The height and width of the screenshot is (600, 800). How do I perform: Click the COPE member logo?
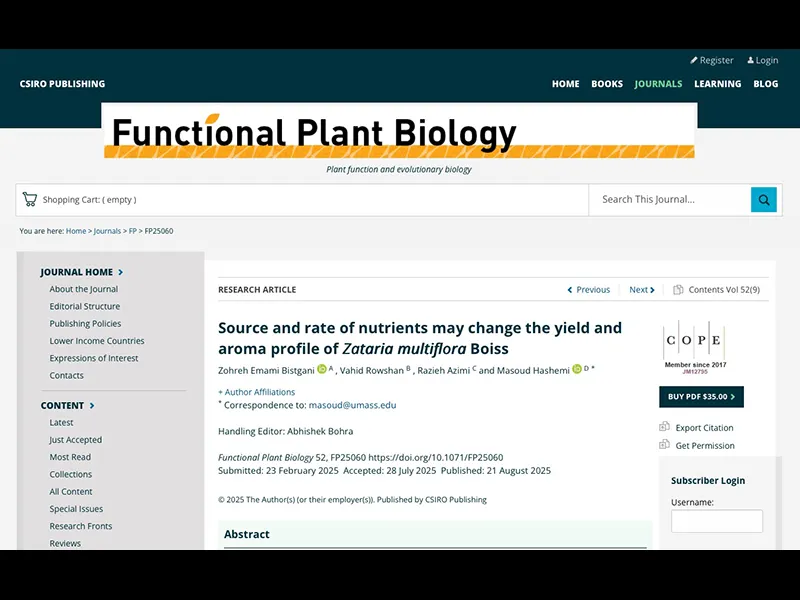[694, 343]
